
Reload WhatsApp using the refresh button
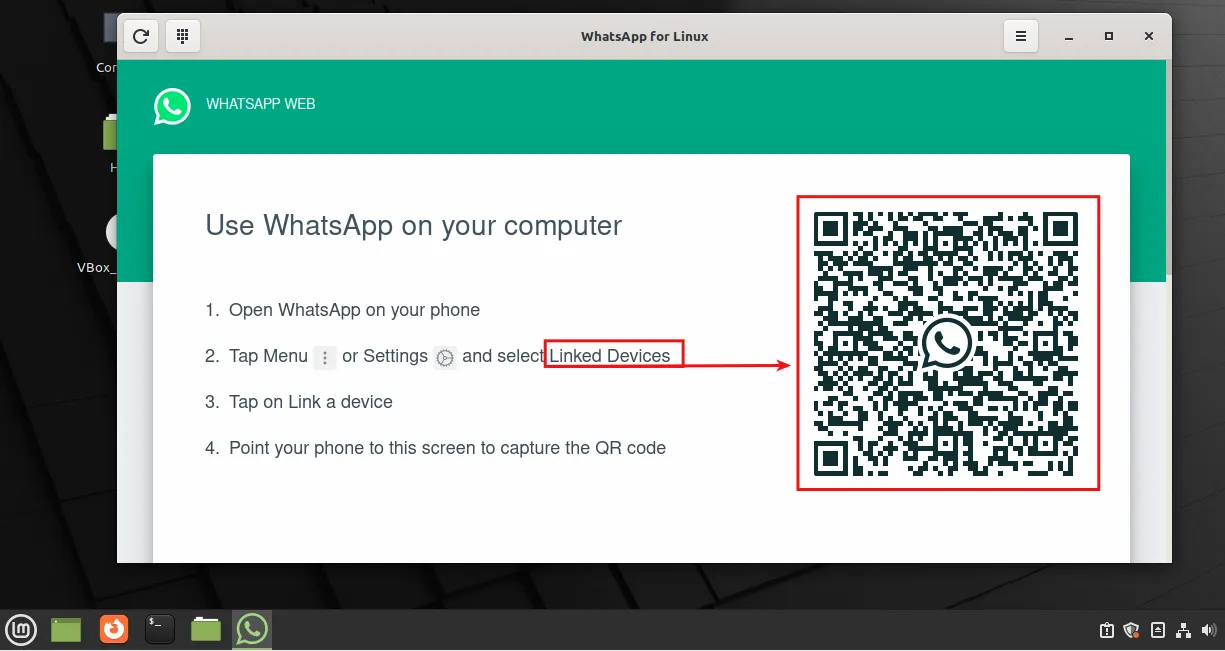click(x=141, y=36)
